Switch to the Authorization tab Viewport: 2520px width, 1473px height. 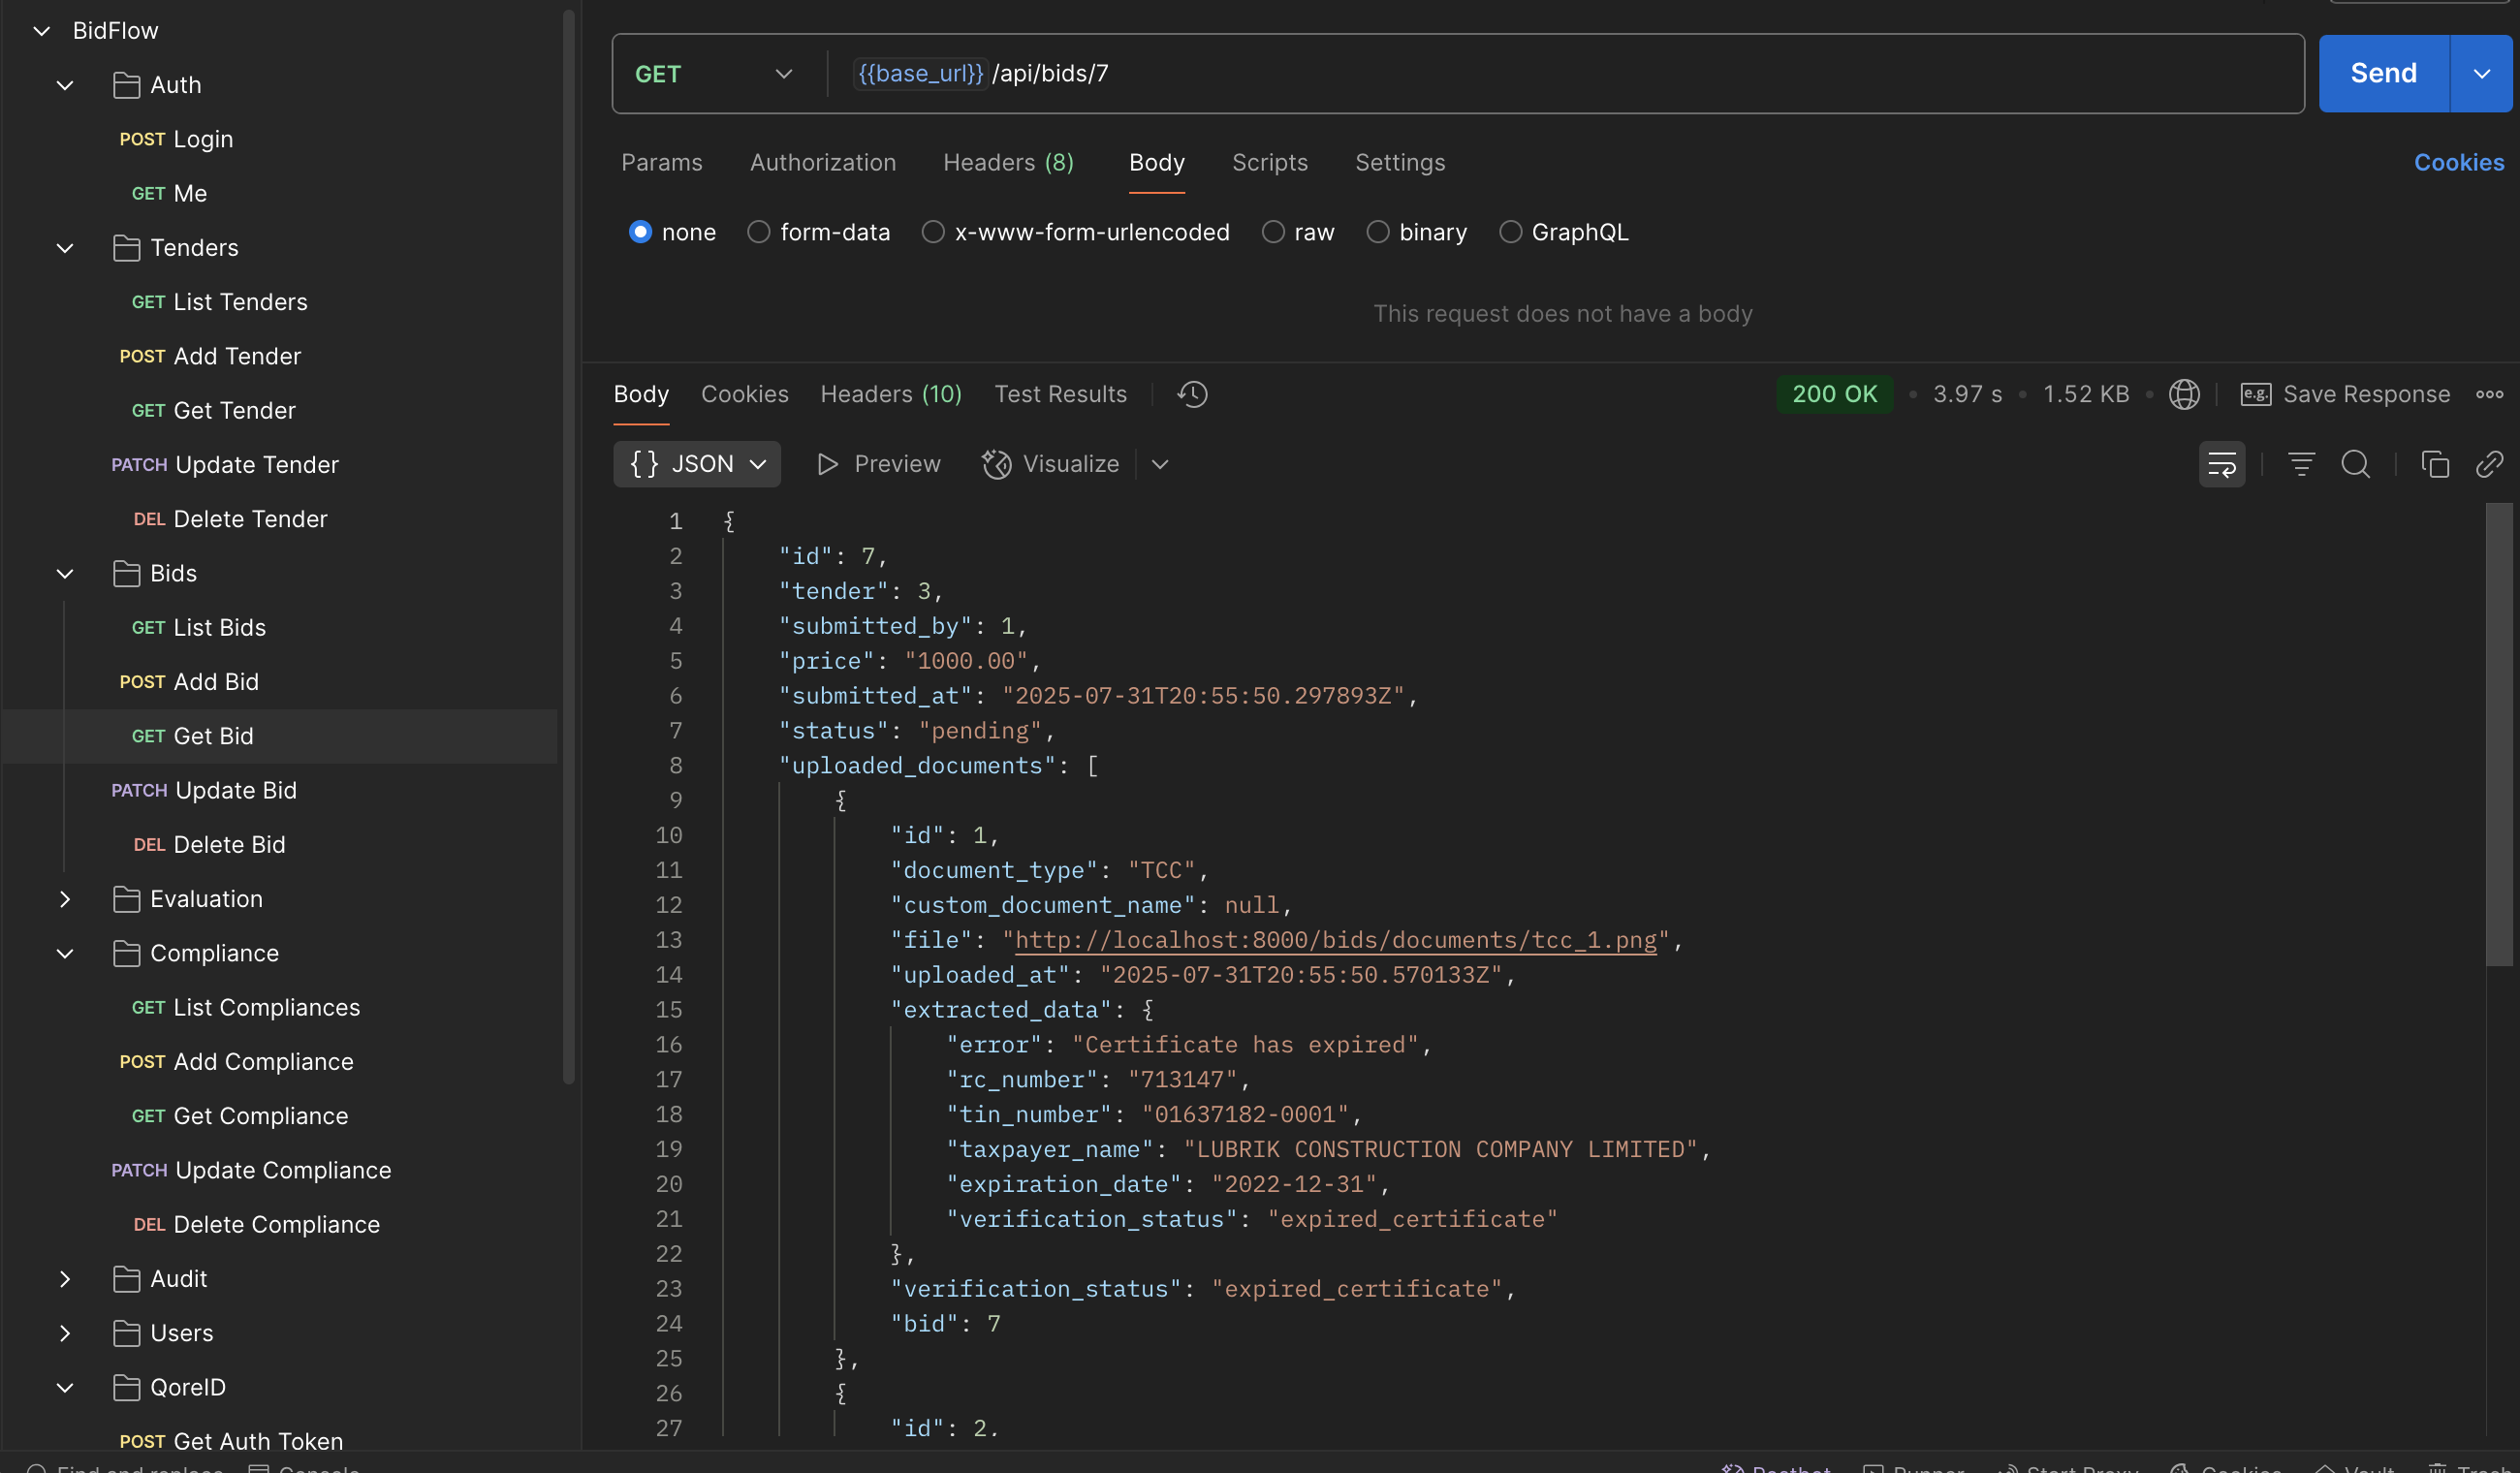tap(823, 162)
